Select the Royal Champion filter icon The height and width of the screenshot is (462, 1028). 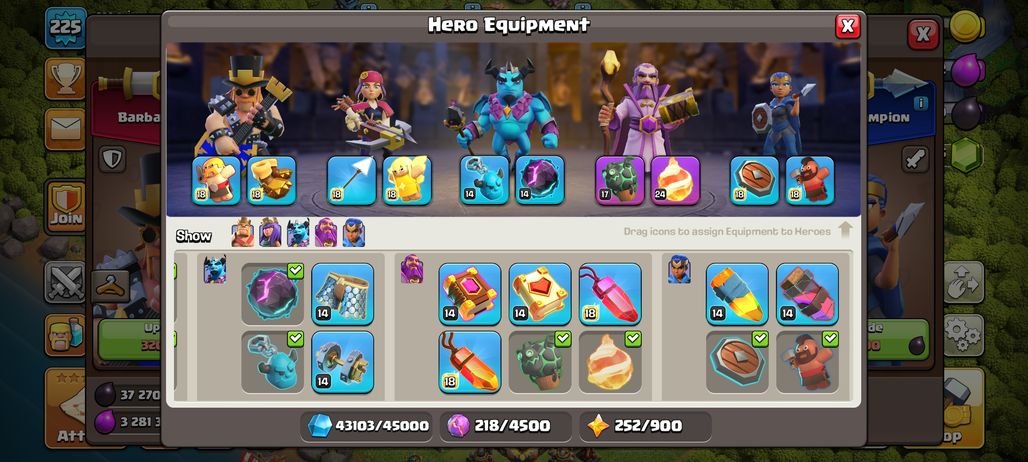(353, 232)
